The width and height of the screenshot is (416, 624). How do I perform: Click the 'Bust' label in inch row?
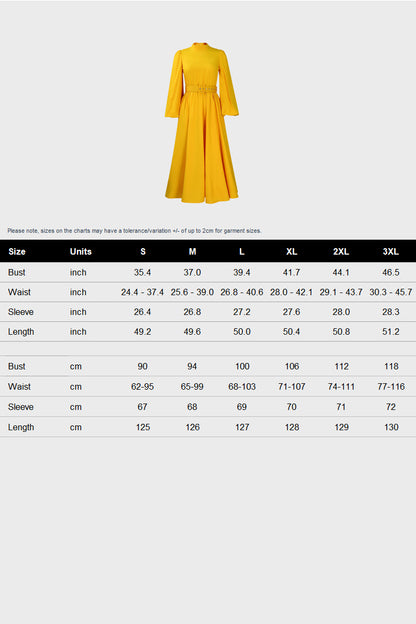coord(17,272)
